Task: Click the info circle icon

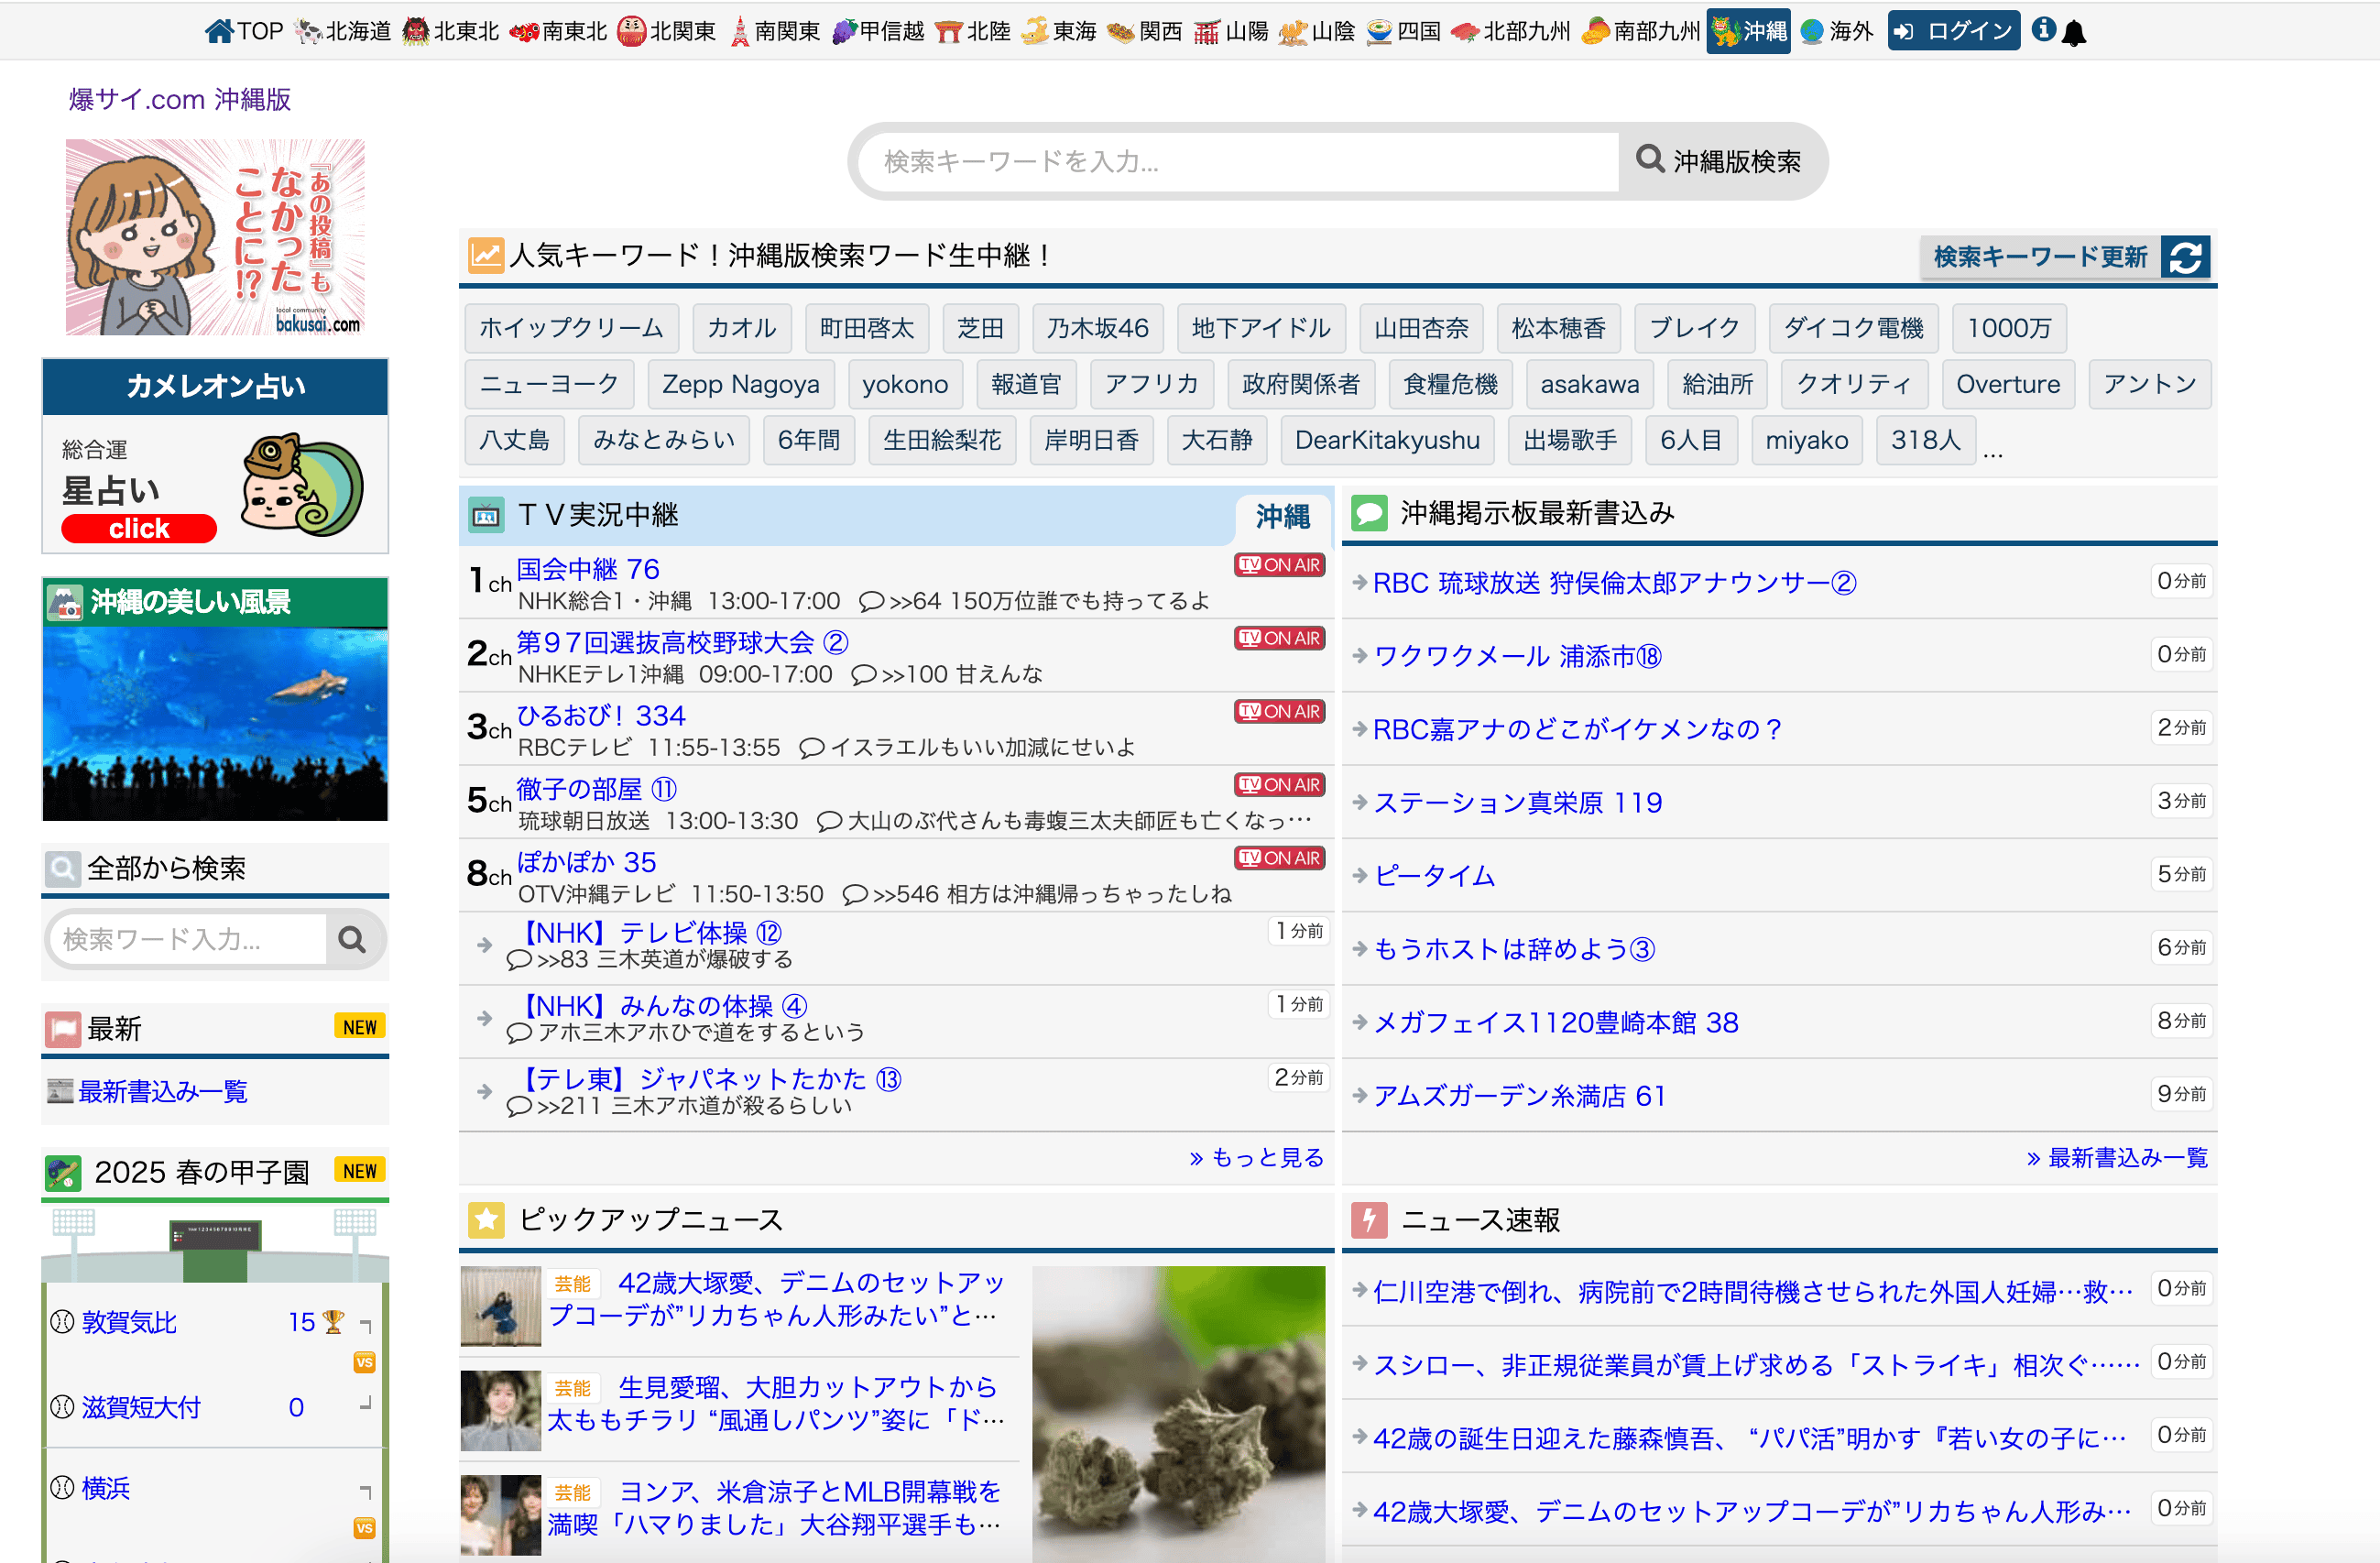Action: click(2043, 30)
